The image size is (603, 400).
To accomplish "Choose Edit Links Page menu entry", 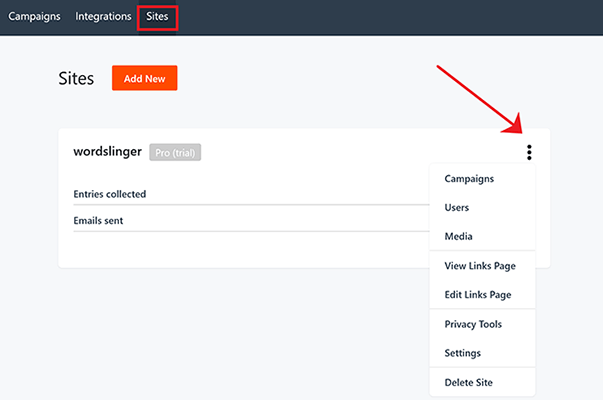I will (478, 295).
